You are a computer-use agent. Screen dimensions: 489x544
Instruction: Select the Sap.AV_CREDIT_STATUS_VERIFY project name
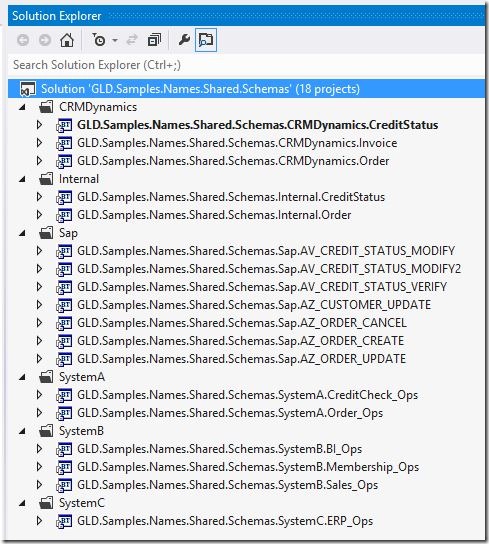point(262,287)
